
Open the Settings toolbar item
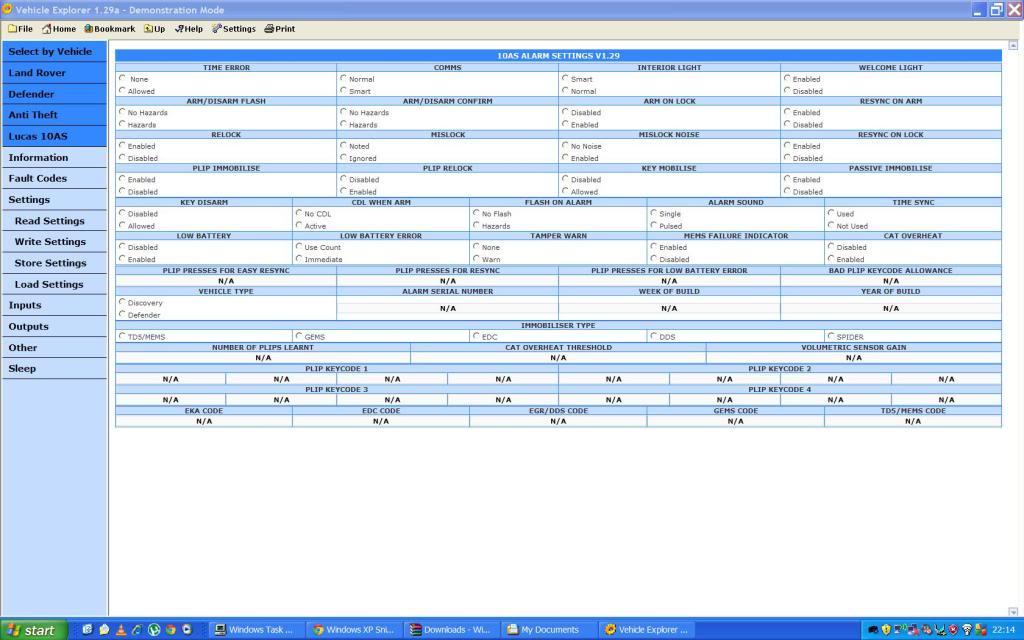pyautogui.click(x=233, y=29)
